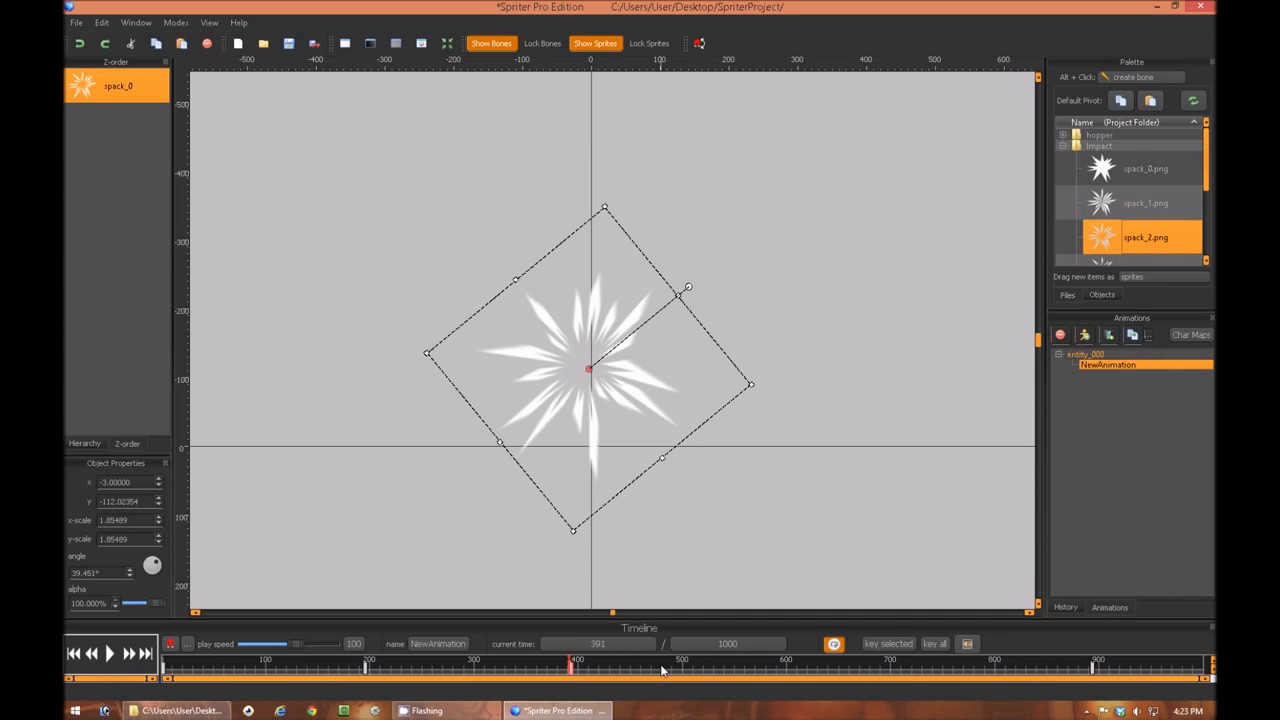
Task: Click the red delete icon in the top toolbar
Action: [207, 43]
